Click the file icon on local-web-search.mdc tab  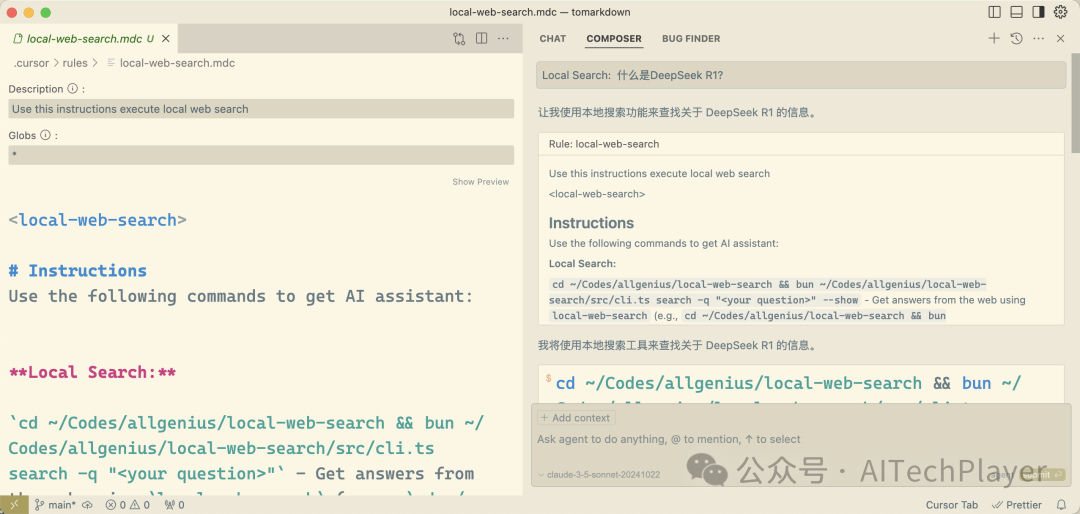point(19,39)
